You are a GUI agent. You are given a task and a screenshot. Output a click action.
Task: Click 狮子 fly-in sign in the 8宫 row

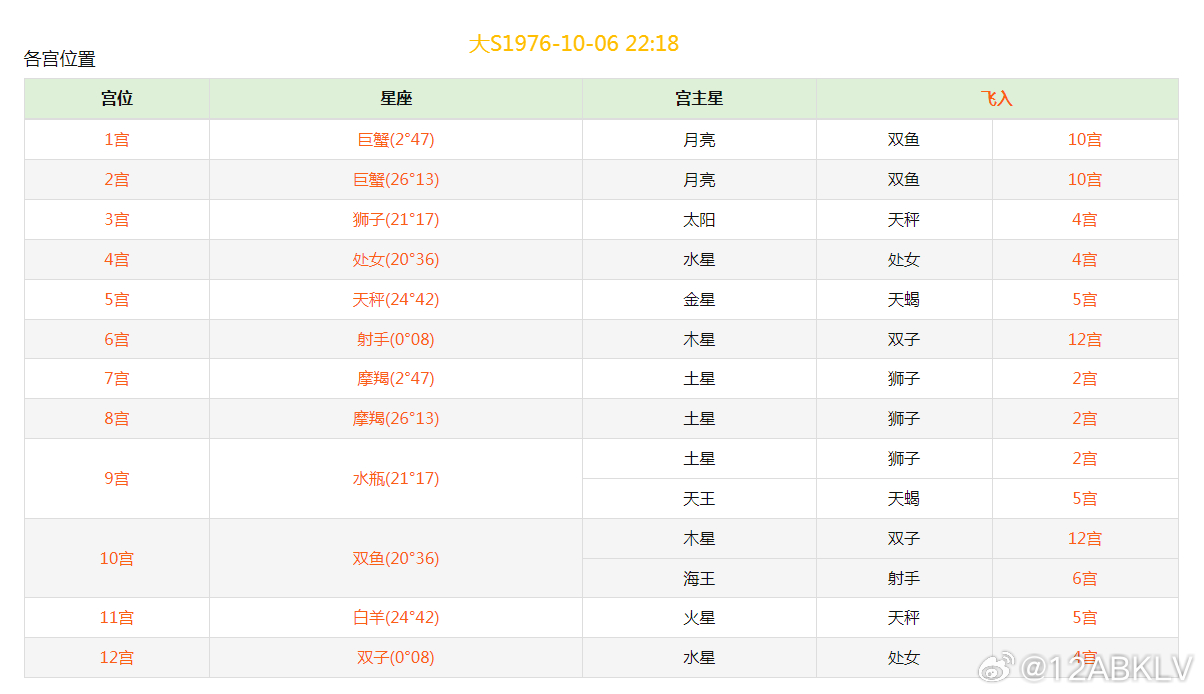904,419
